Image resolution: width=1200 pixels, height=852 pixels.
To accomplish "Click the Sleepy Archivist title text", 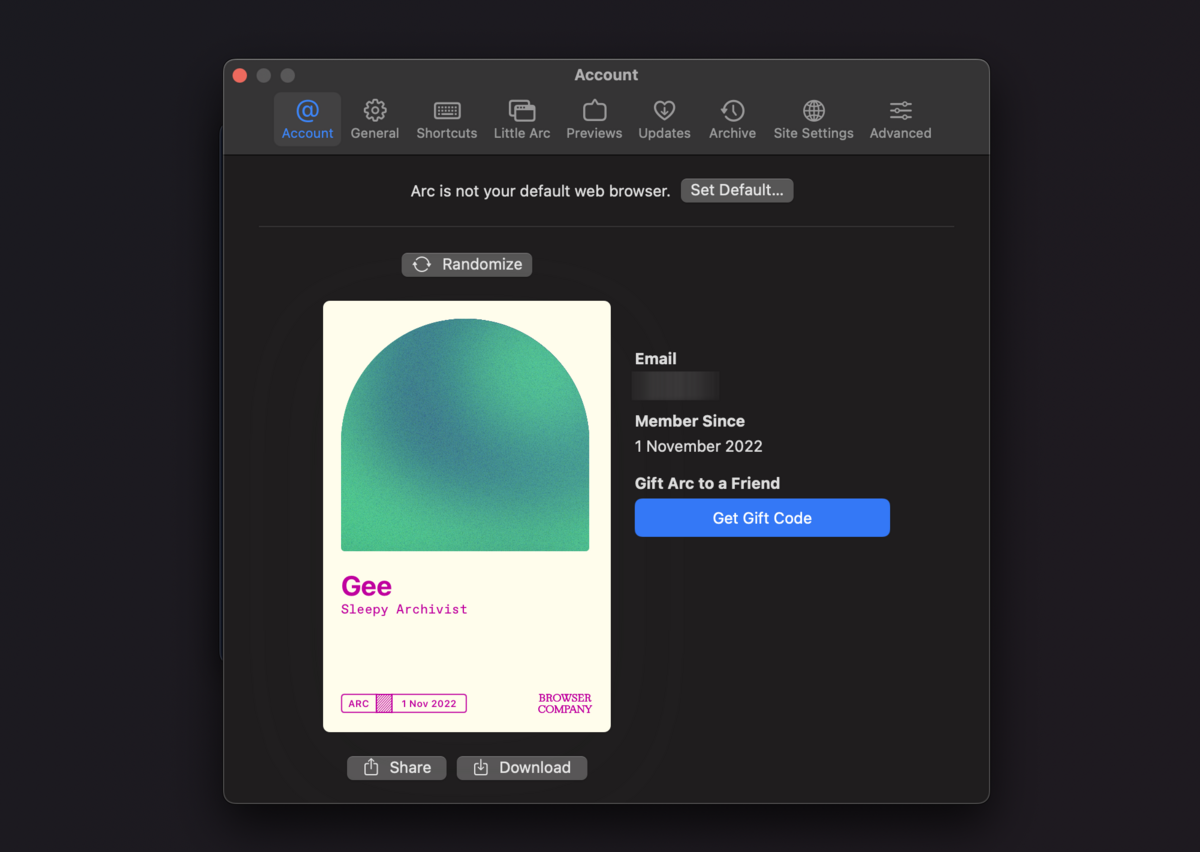I will point(404,609).
